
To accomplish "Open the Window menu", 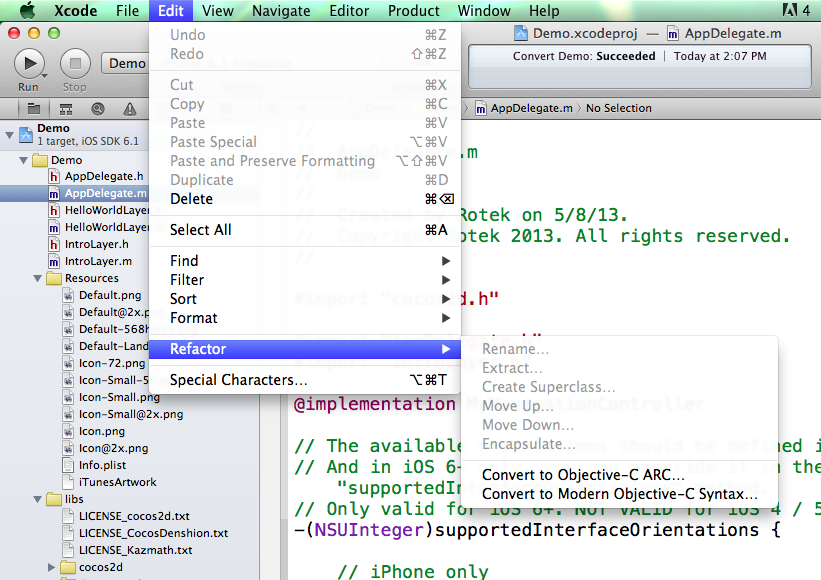I will click(x=484, y=10).
